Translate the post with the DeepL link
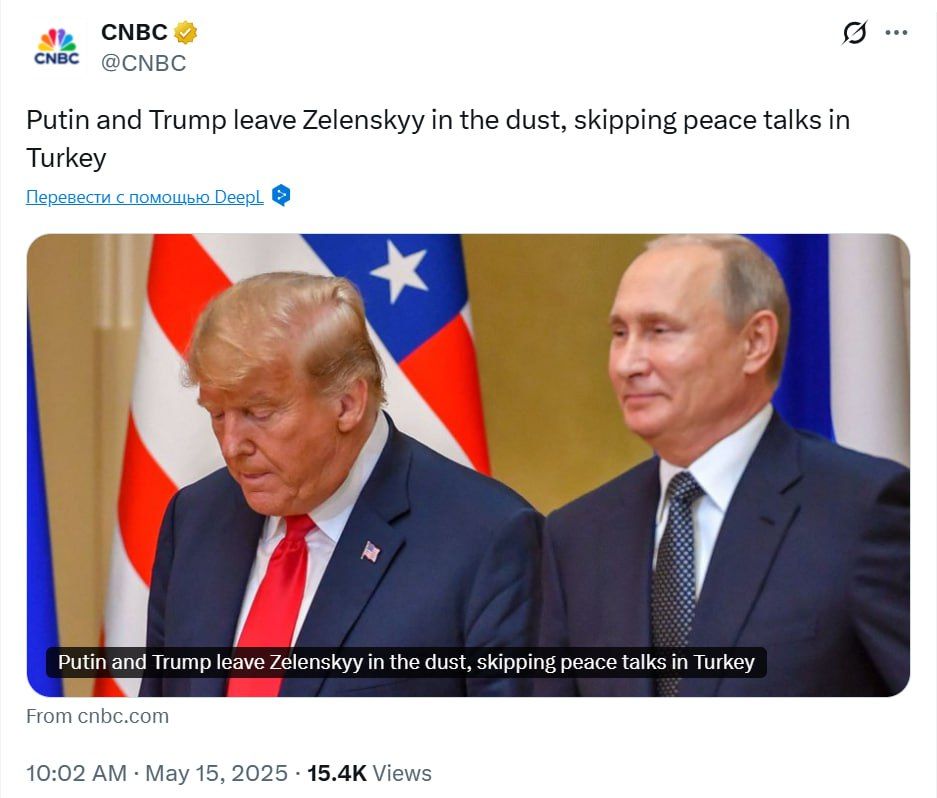Image resolution: width=937 pixels, height=798 pixels. [145, 196]
